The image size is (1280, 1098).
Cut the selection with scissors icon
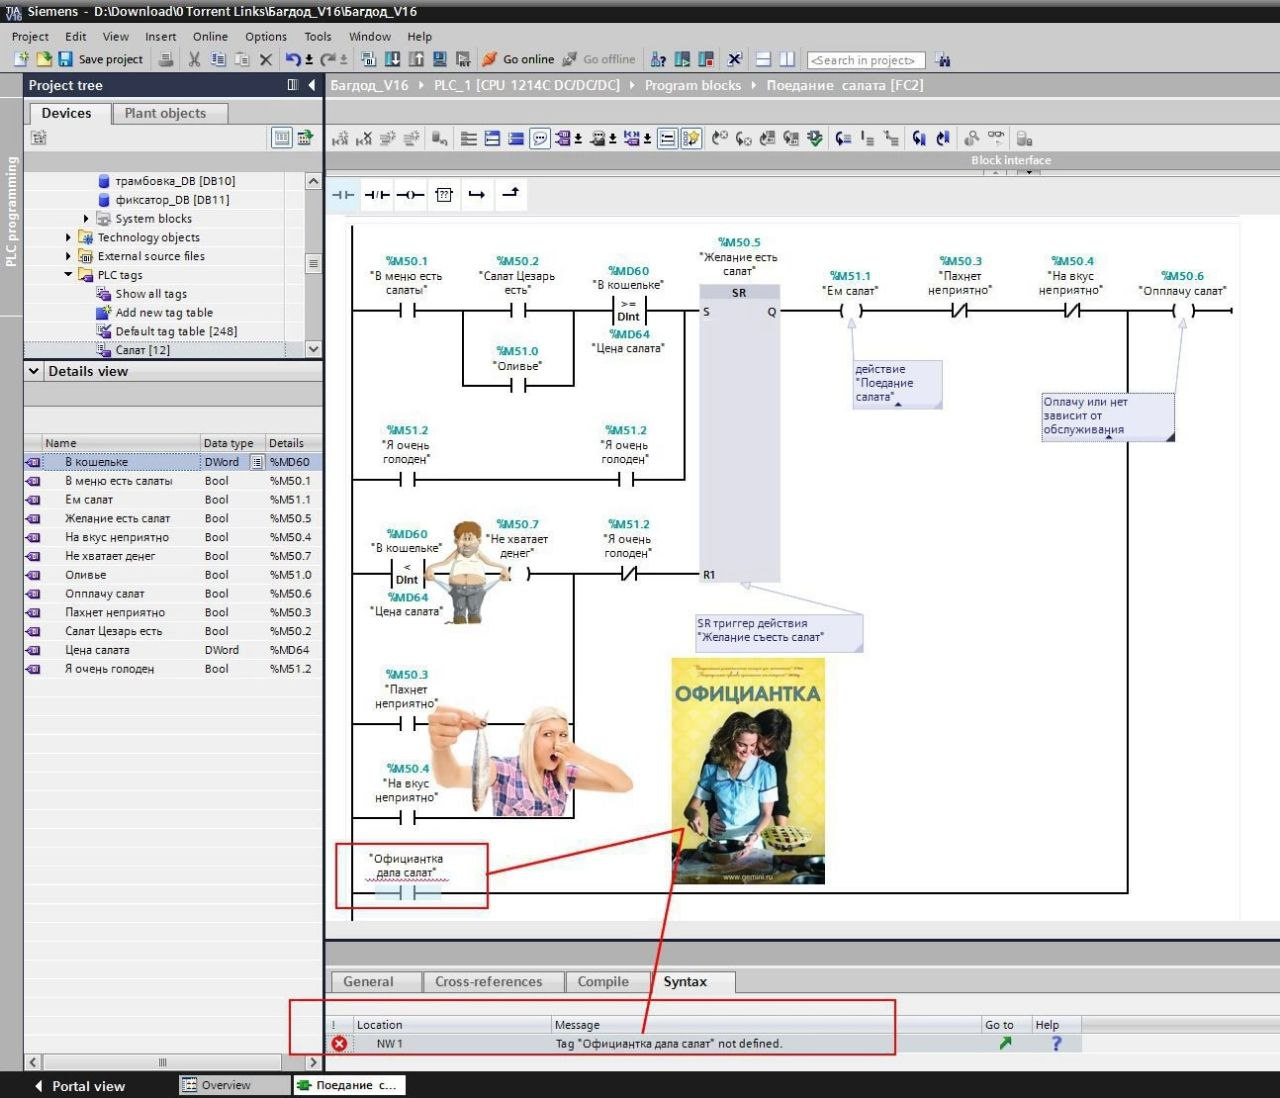[195, 60]
